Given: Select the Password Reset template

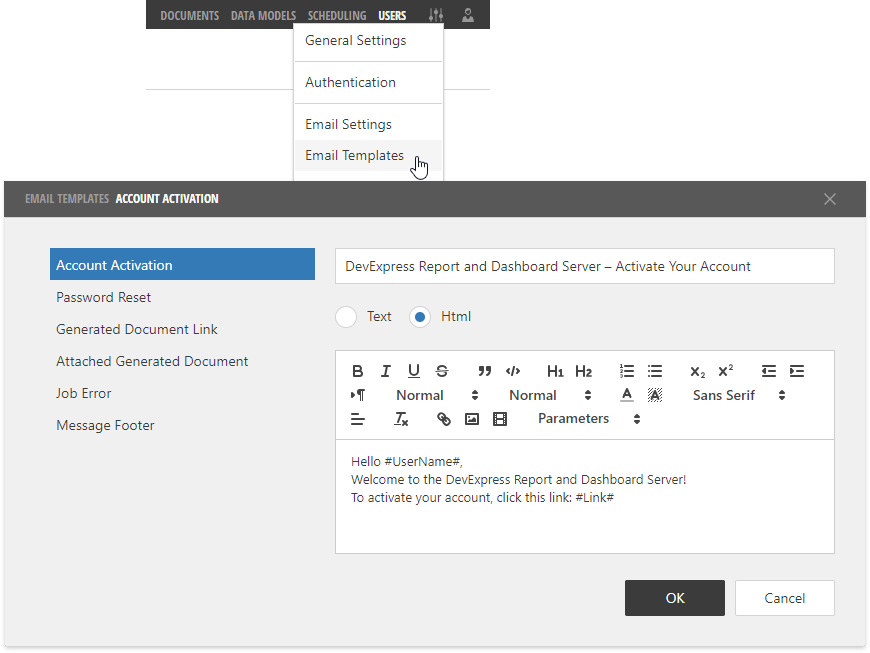Looking at the screenshot, I should click(x=183, y=297).
